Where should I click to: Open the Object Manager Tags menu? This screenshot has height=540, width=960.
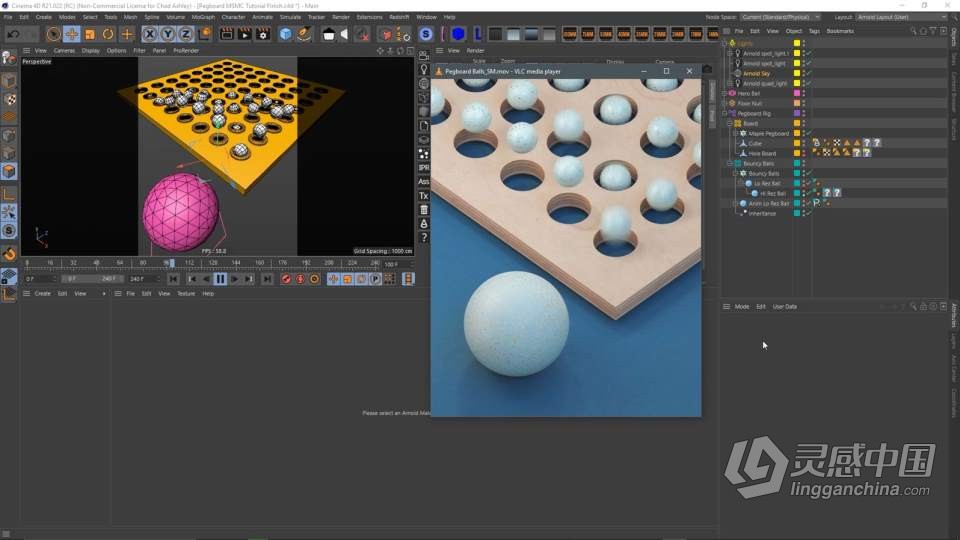coord(814,31)
